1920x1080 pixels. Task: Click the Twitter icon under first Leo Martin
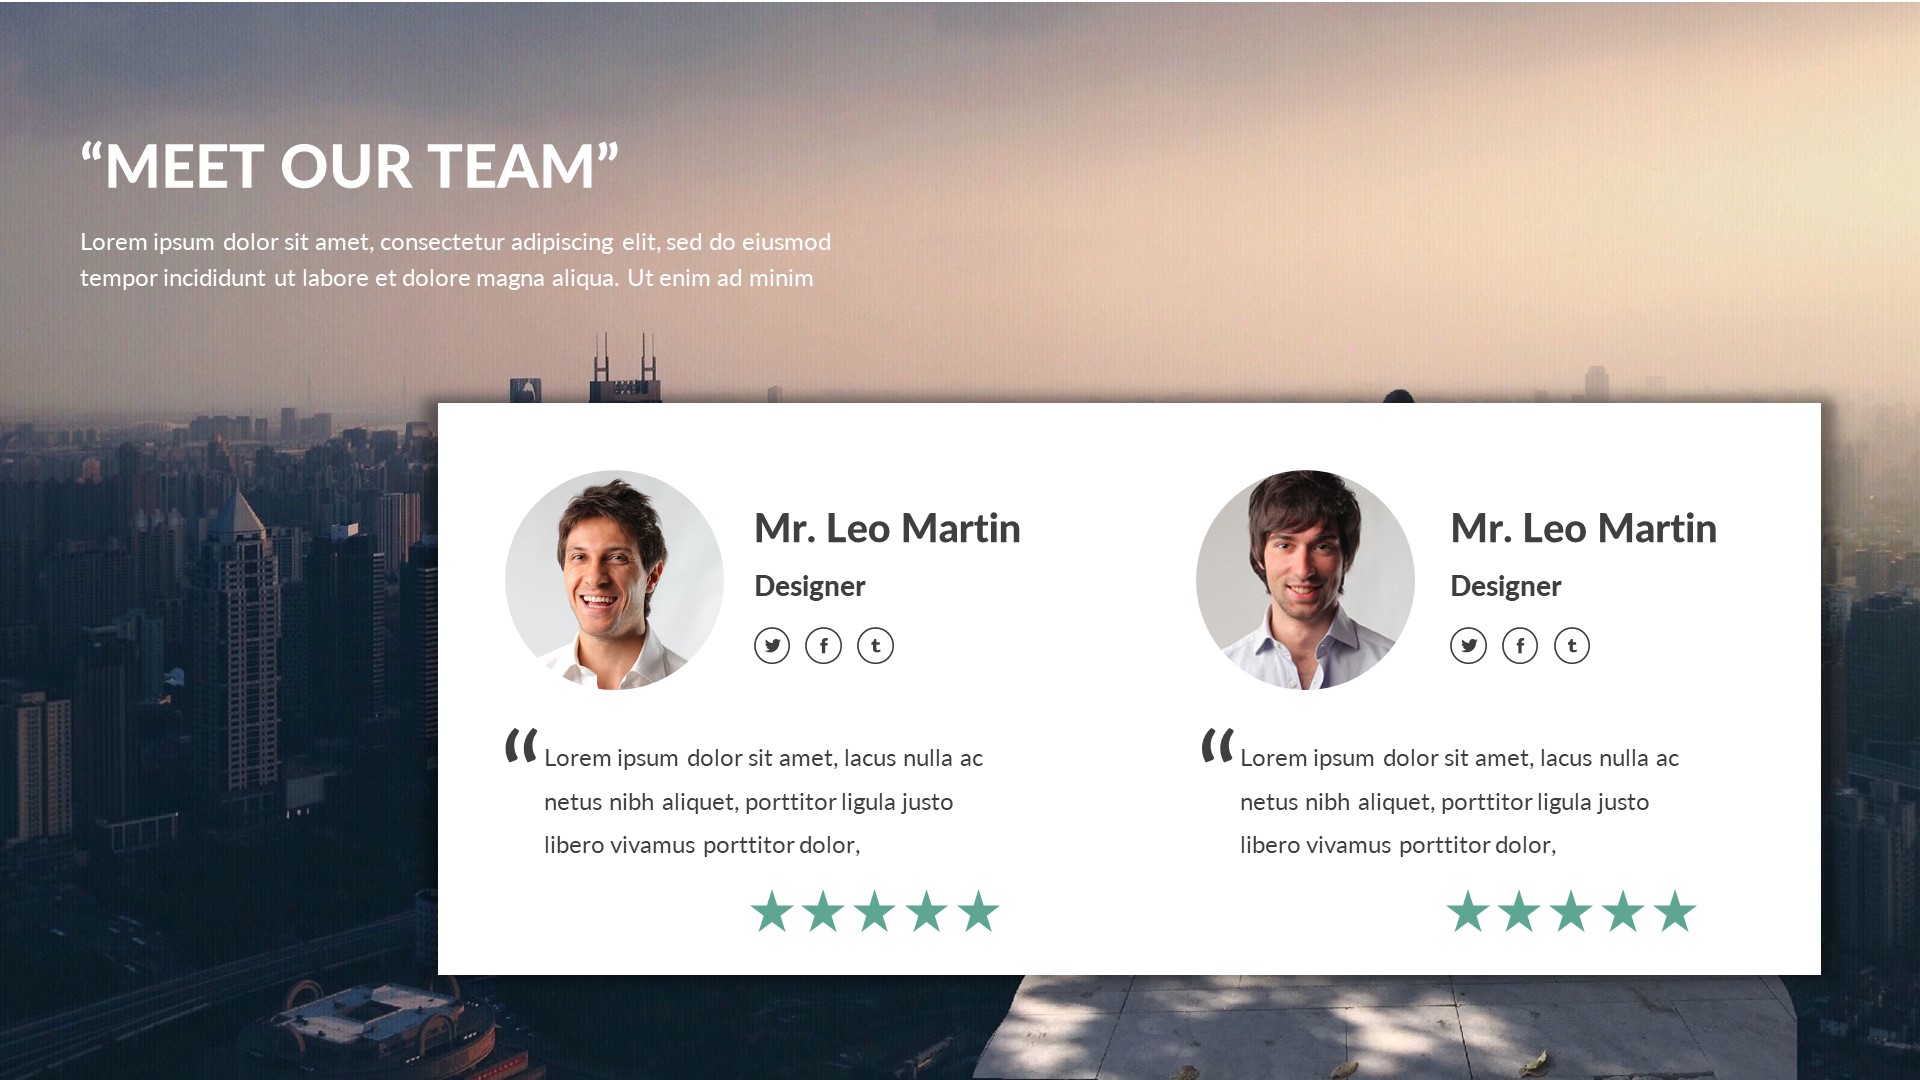772,646
